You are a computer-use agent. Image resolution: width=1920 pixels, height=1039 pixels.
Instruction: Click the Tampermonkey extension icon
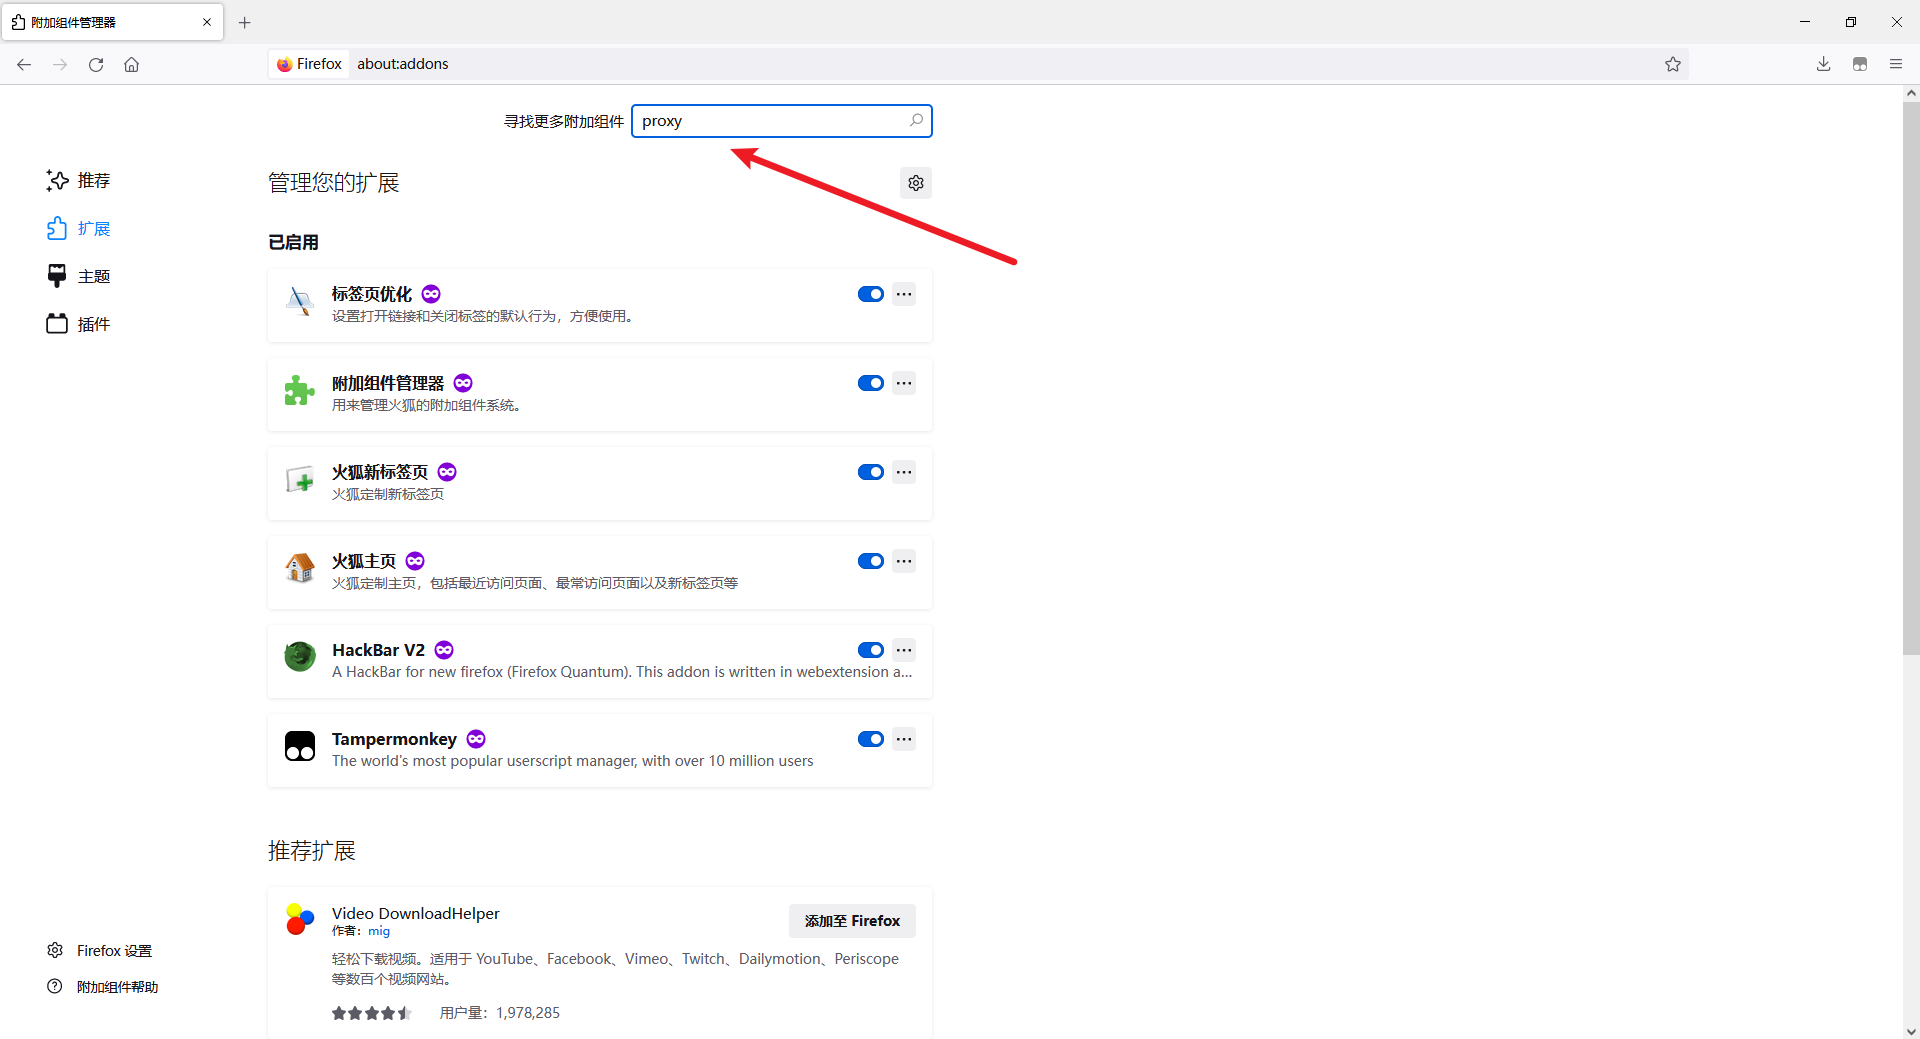click(300, 746)
